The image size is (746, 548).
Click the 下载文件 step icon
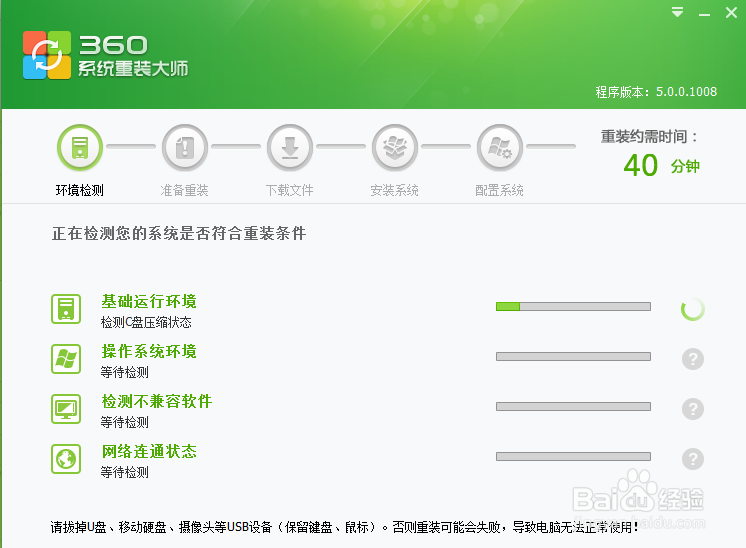290,148
